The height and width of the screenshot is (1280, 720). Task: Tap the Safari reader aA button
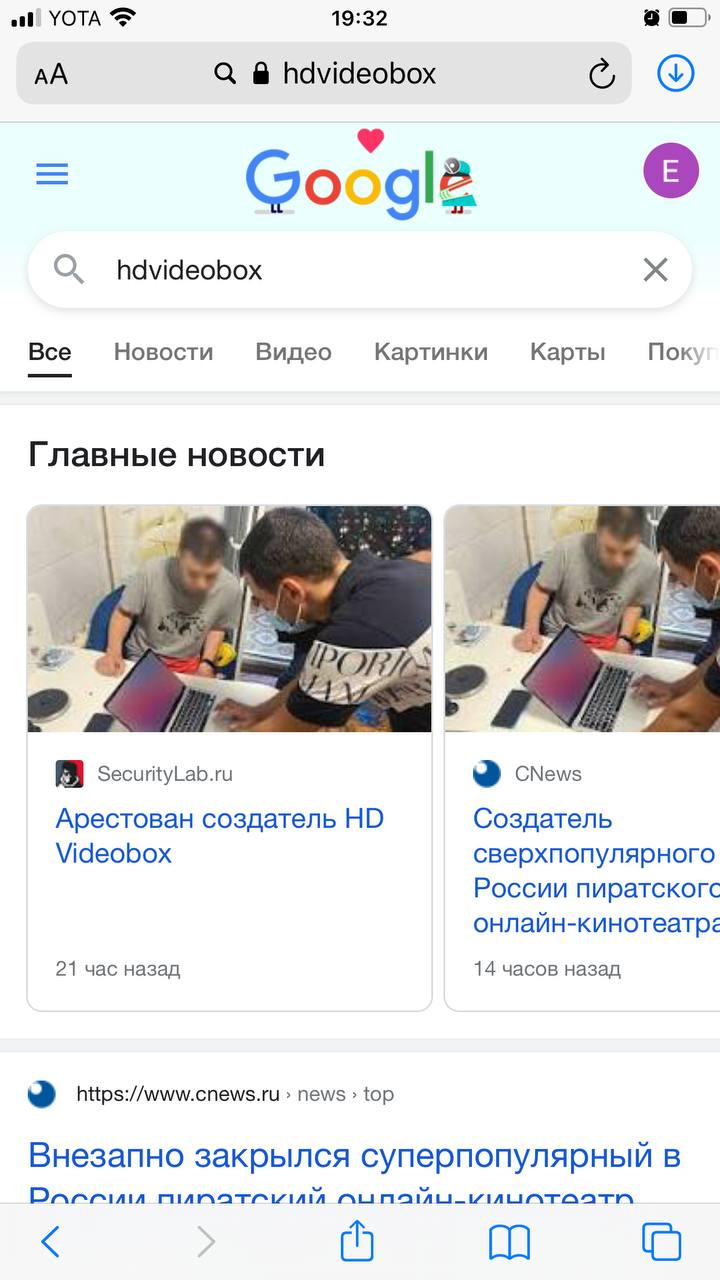(x=51, y=74)
